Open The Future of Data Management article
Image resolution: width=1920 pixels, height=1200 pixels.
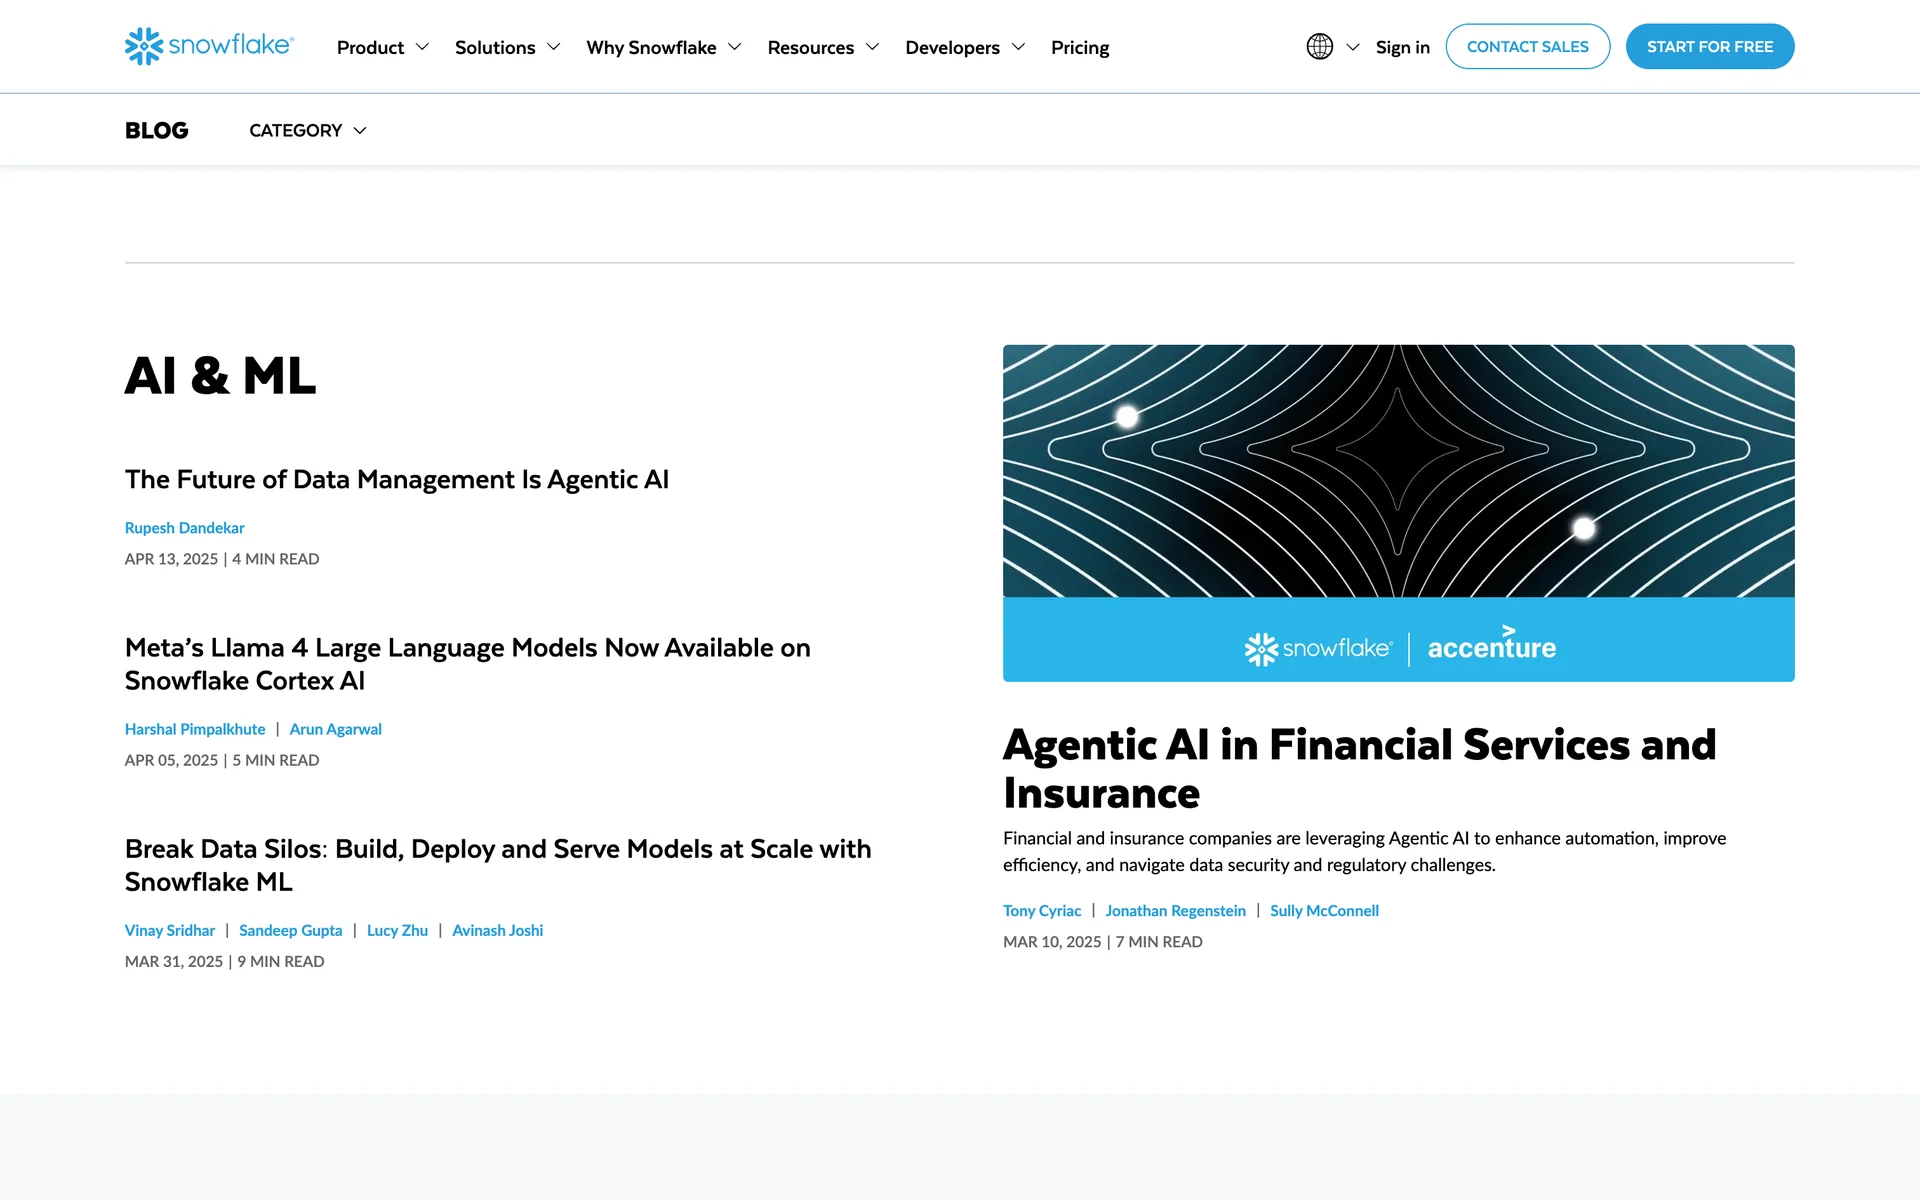(396, 479)
